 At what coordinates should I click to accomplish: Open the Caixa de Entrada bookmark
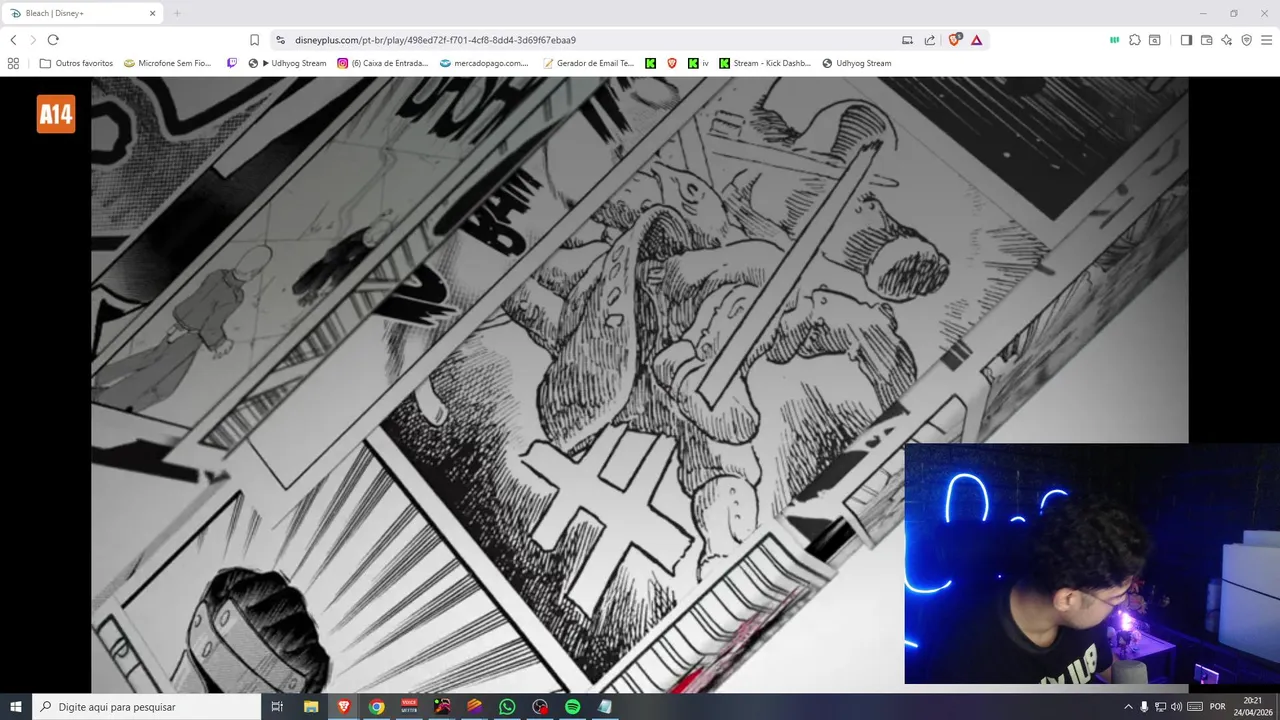pyautogui.click(x=383, y=63)
